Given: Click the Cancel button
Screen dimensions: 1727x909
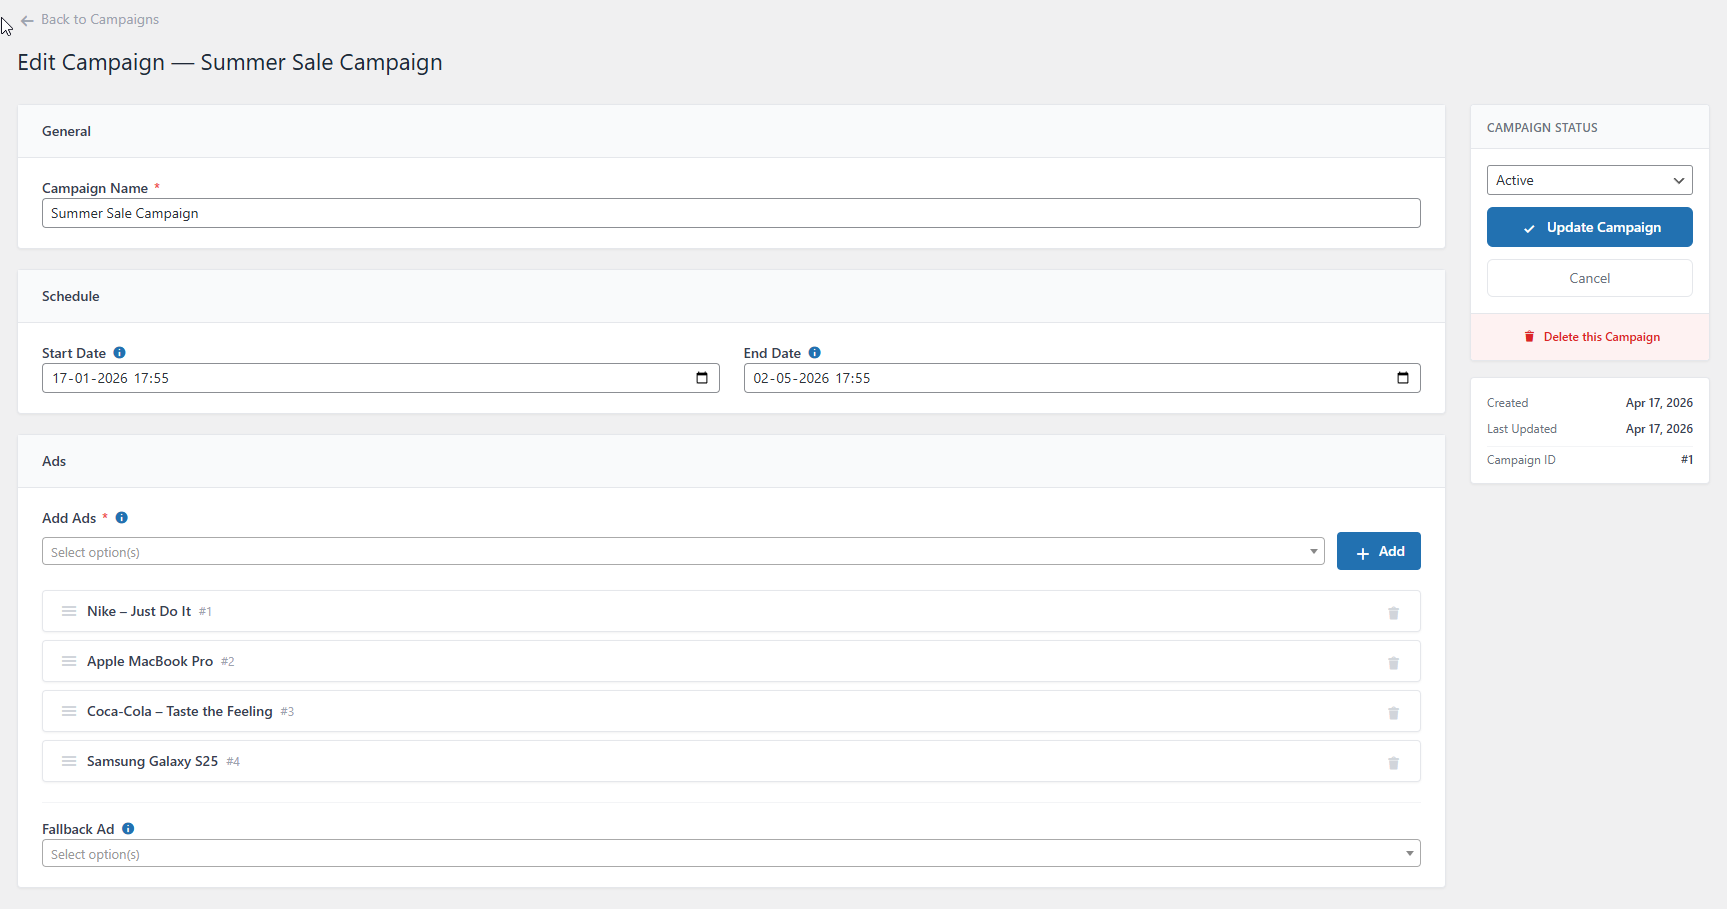Looking at the screenshot, I should [x=1589, y=278].
